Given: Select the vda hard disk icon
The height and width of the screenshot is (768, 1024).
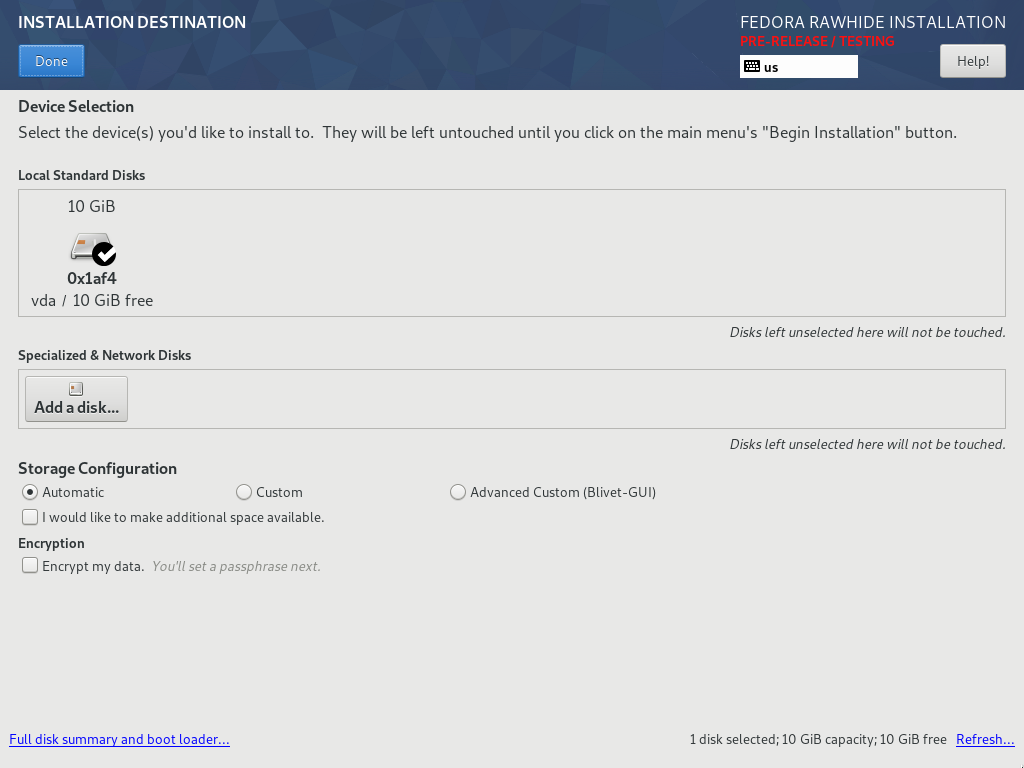Looking at the screenshot, I should coord(93,249).
